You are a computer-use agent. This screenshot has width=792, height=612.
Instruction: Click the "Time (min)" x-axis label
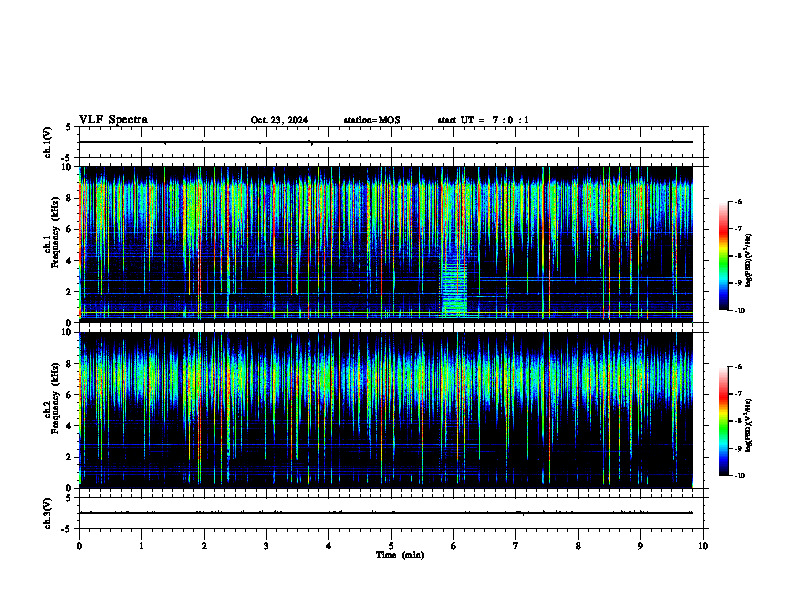click(400, 555)
